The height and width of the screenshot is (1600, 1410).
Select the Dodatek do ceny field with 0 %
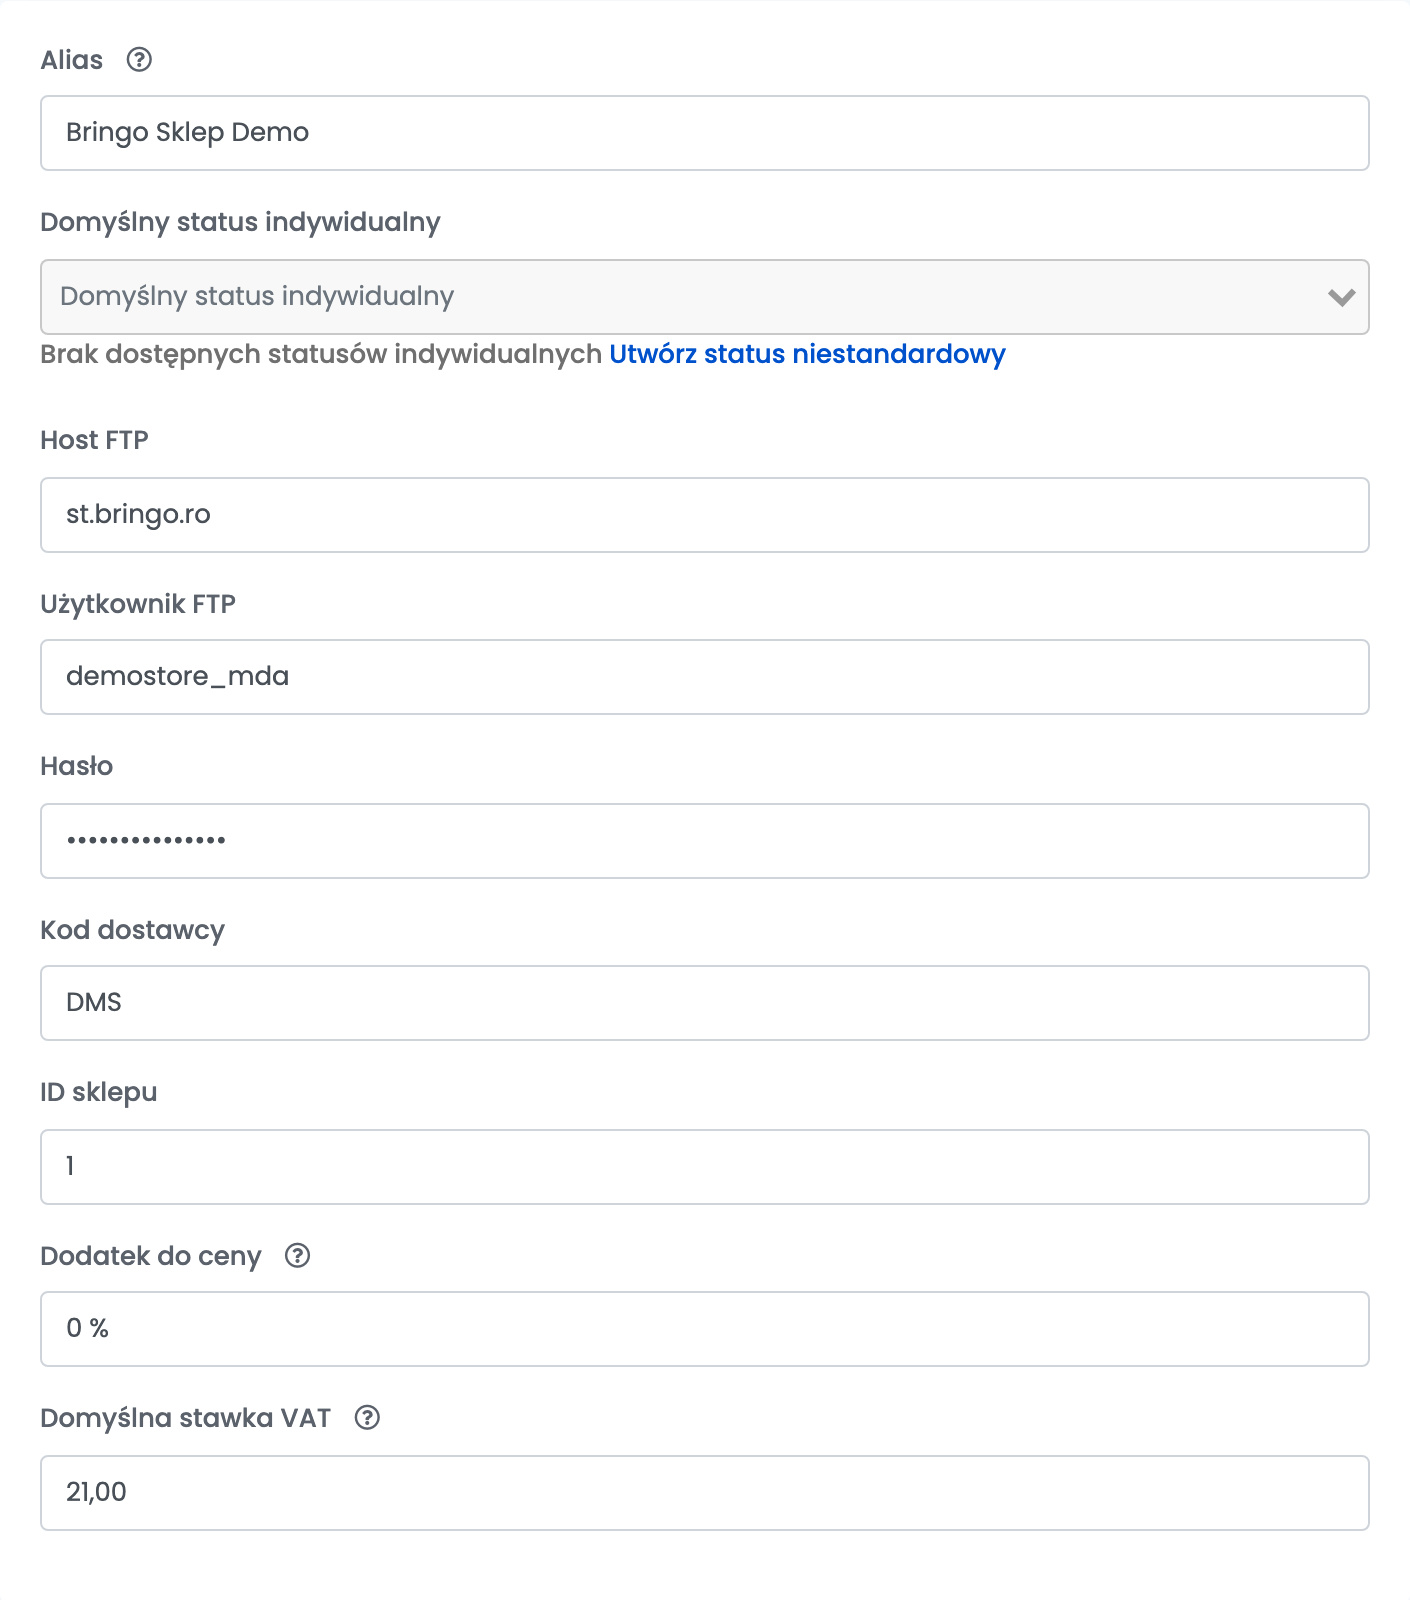705,1329
